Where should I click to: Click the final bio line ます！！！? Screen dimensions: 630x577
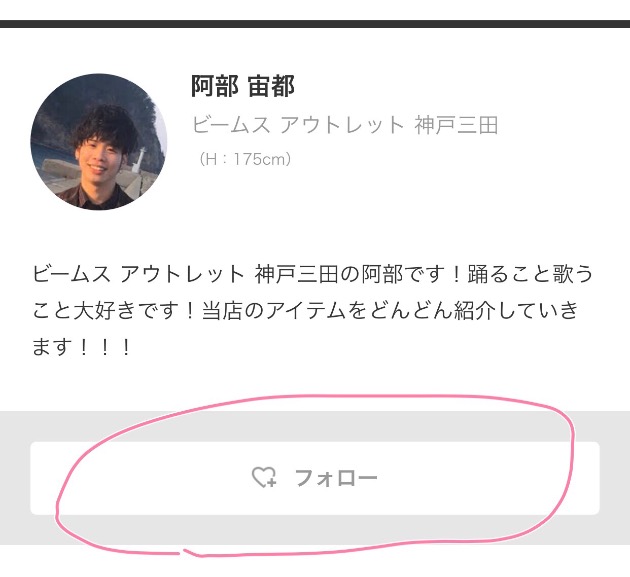pyautogui.click(x=82, y=347)
